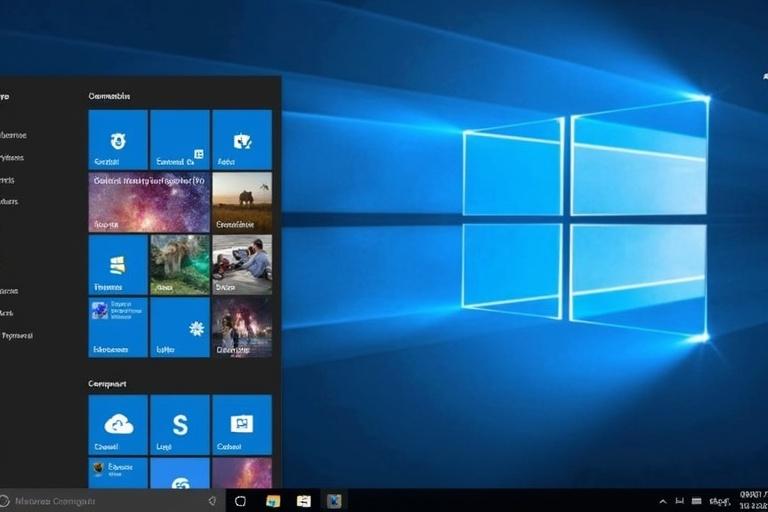Expand the hidden system tray icons chevron
The width and height of the screenshot is (768, 512).
pyautogui.click(x=663, y=501)
